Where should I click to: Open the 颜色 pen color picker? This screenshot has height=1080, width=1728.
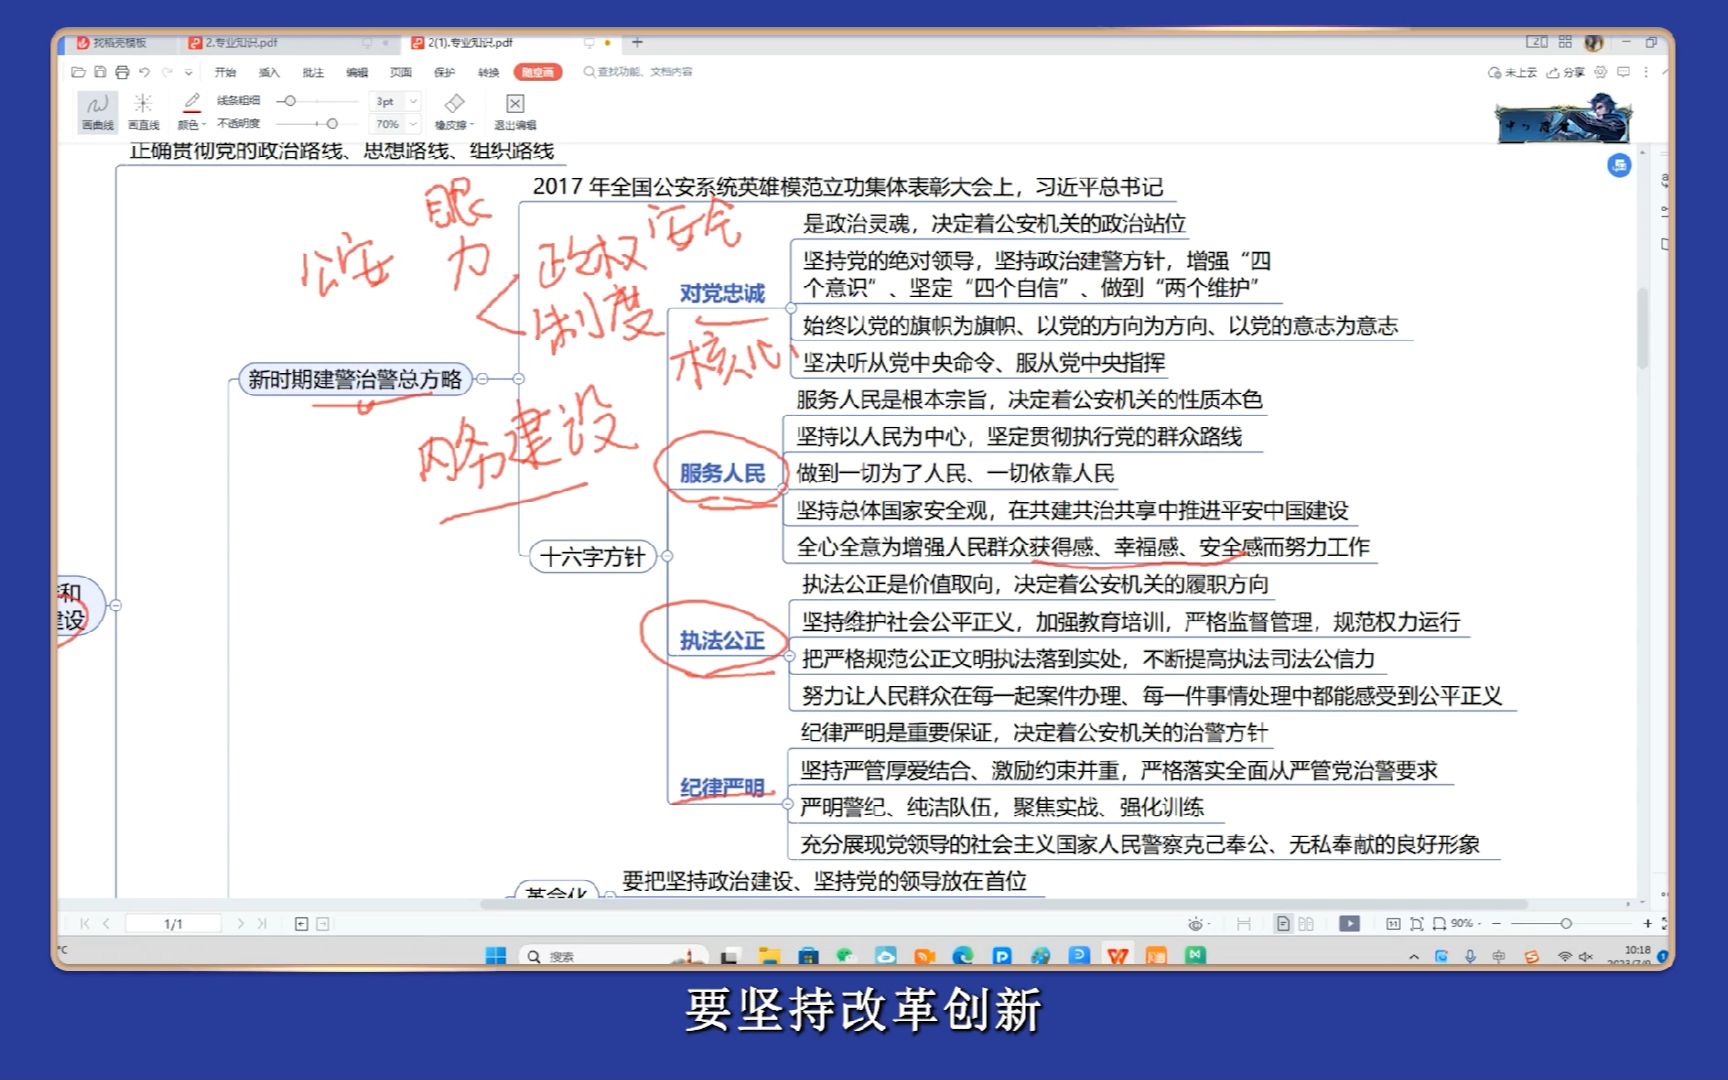click(191, 111)
